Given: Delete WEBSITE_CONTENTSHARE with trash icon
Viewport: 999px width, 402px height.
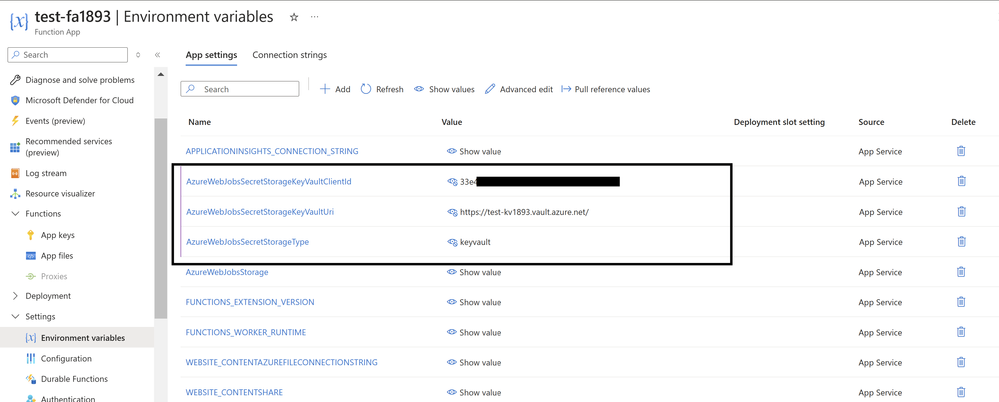Looking at the screenshot, I should [x=961, y=392].
